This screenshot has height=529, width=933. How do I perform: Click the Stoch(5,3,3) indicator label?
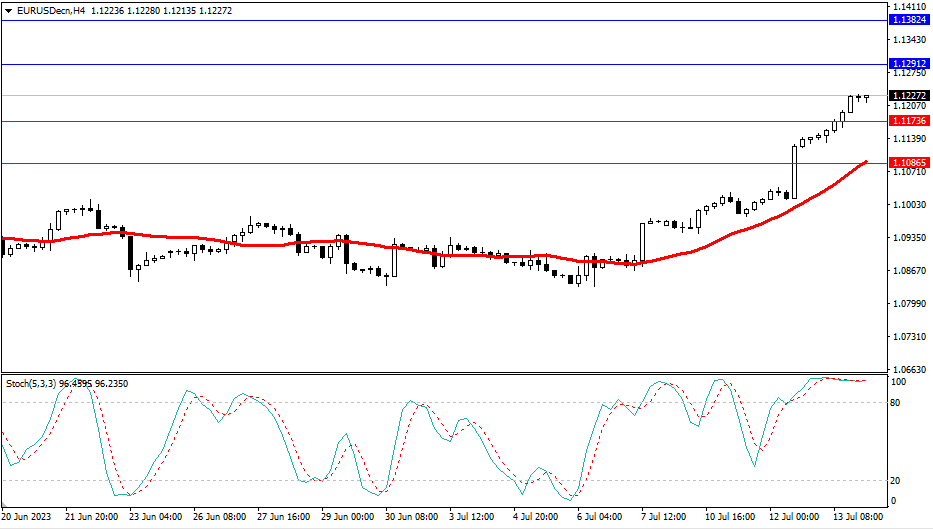click(x=30, y=383)
